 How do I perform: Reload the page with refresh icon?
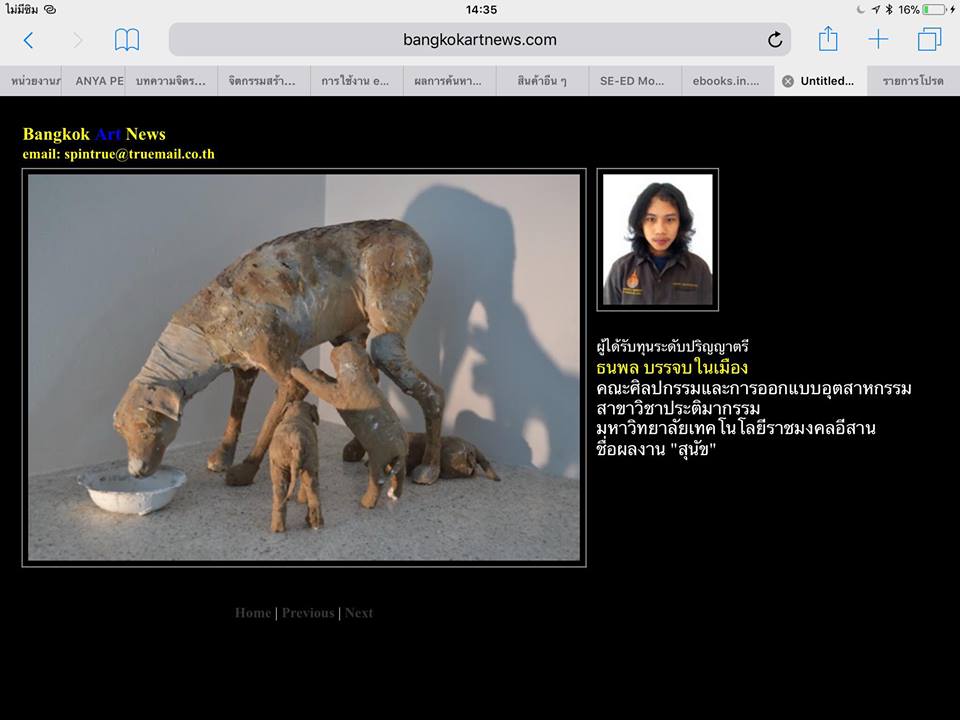[775, 40]
